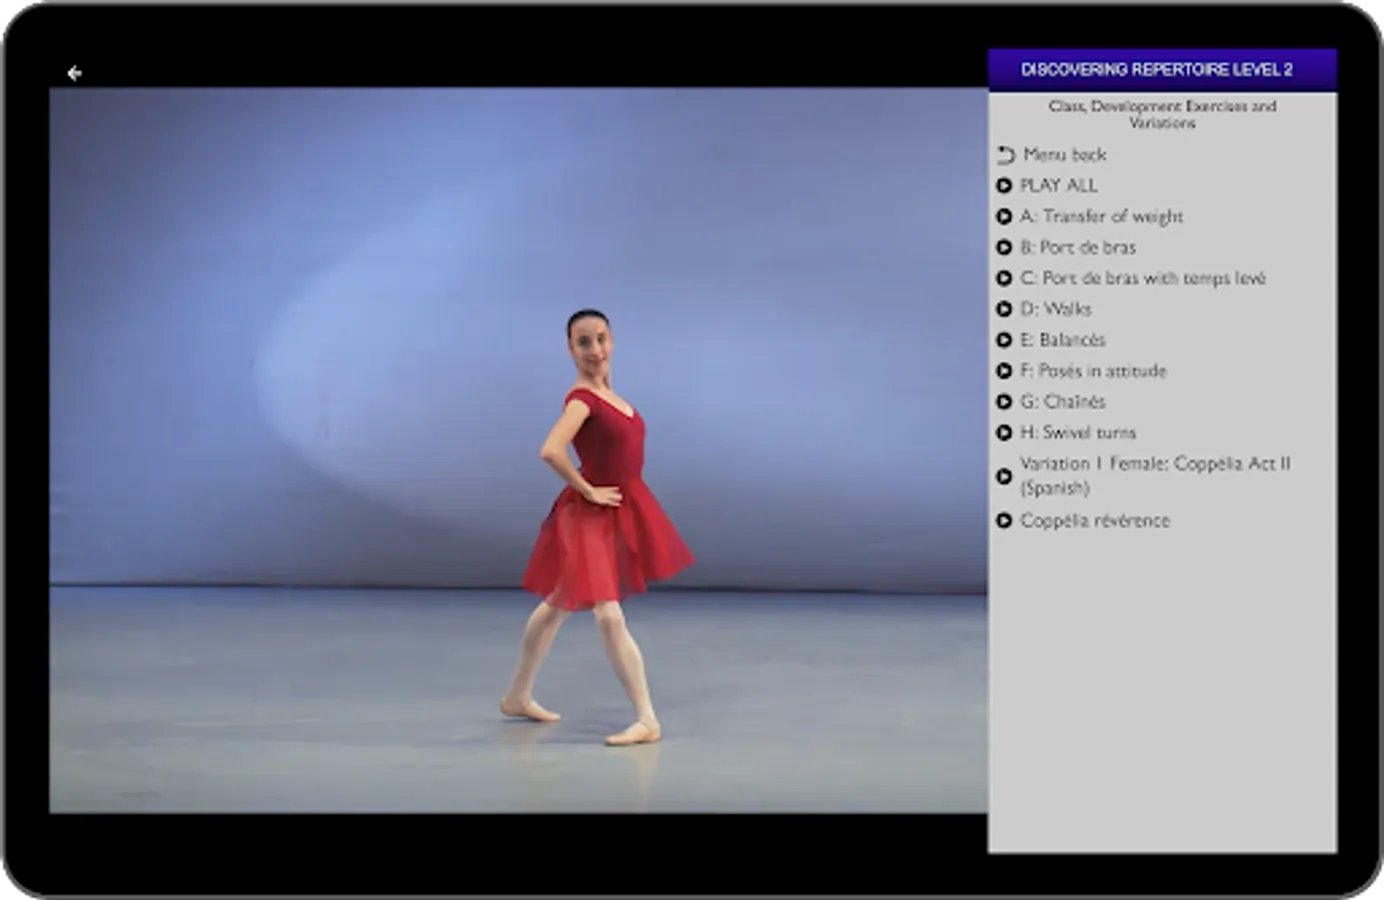
Task: Click play icon for Coppélia révérence
Action: 1004,521
